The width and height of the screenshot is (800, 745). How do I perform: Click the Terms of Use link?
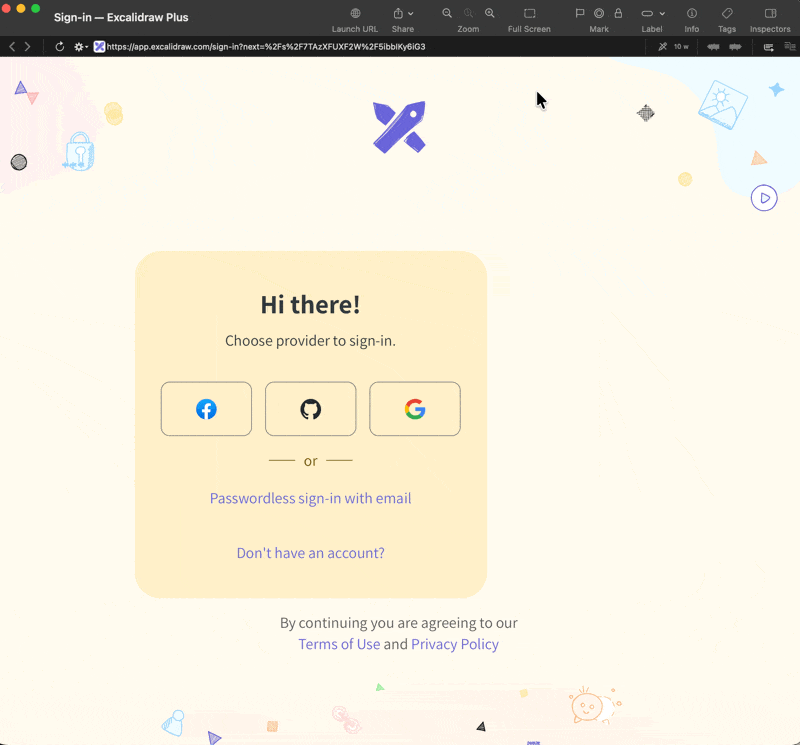click(339, 644)
